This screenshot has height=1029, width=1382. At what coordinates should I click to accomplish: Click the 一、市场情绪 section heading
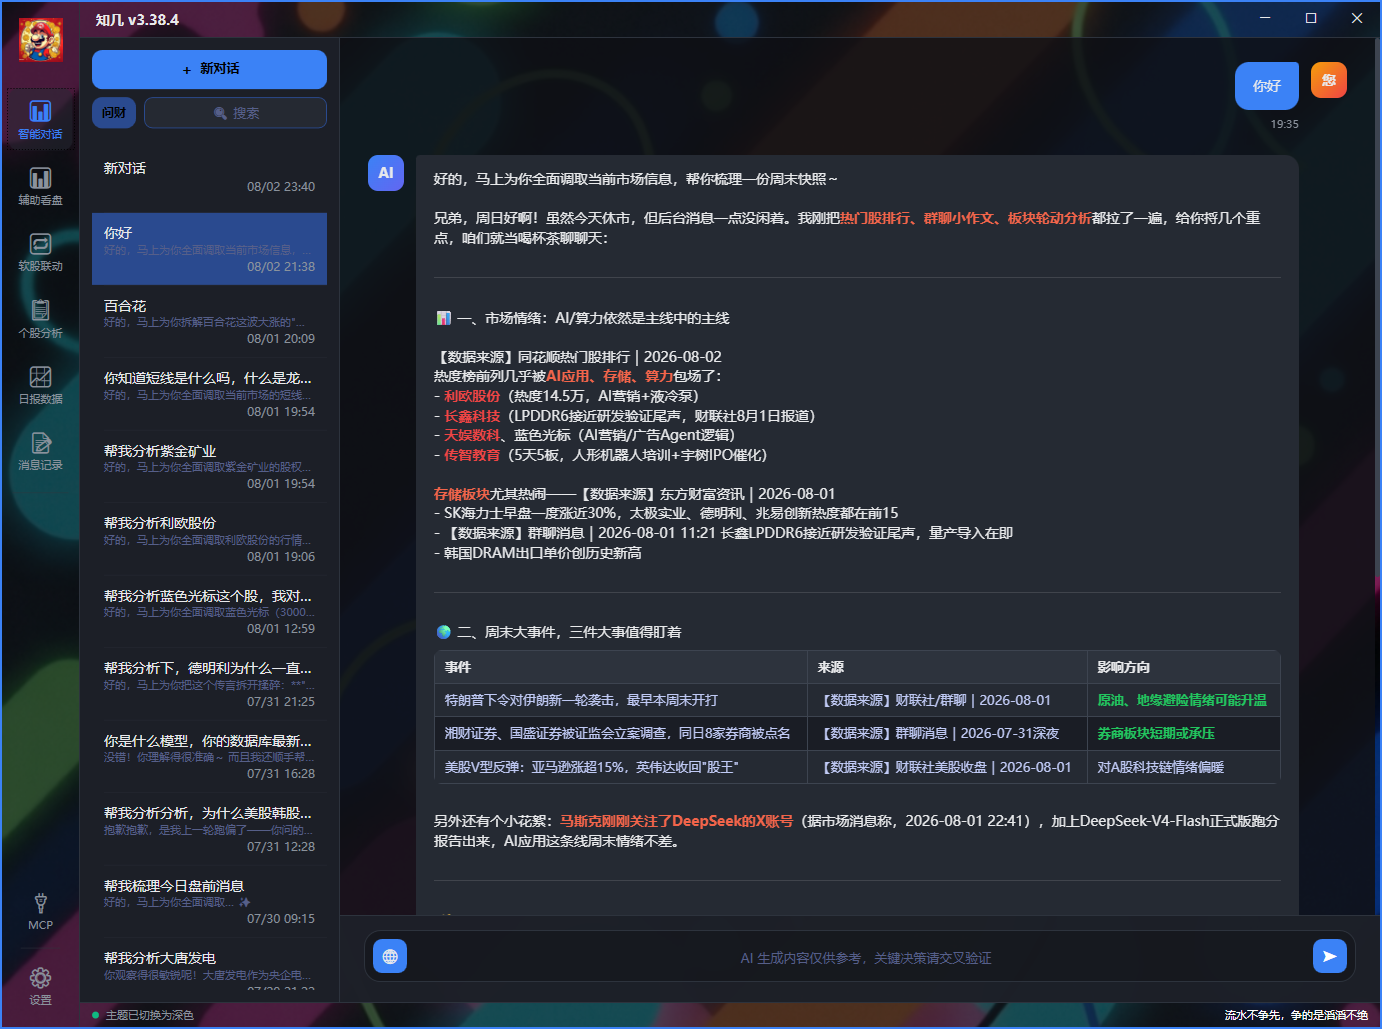point(583,318)
